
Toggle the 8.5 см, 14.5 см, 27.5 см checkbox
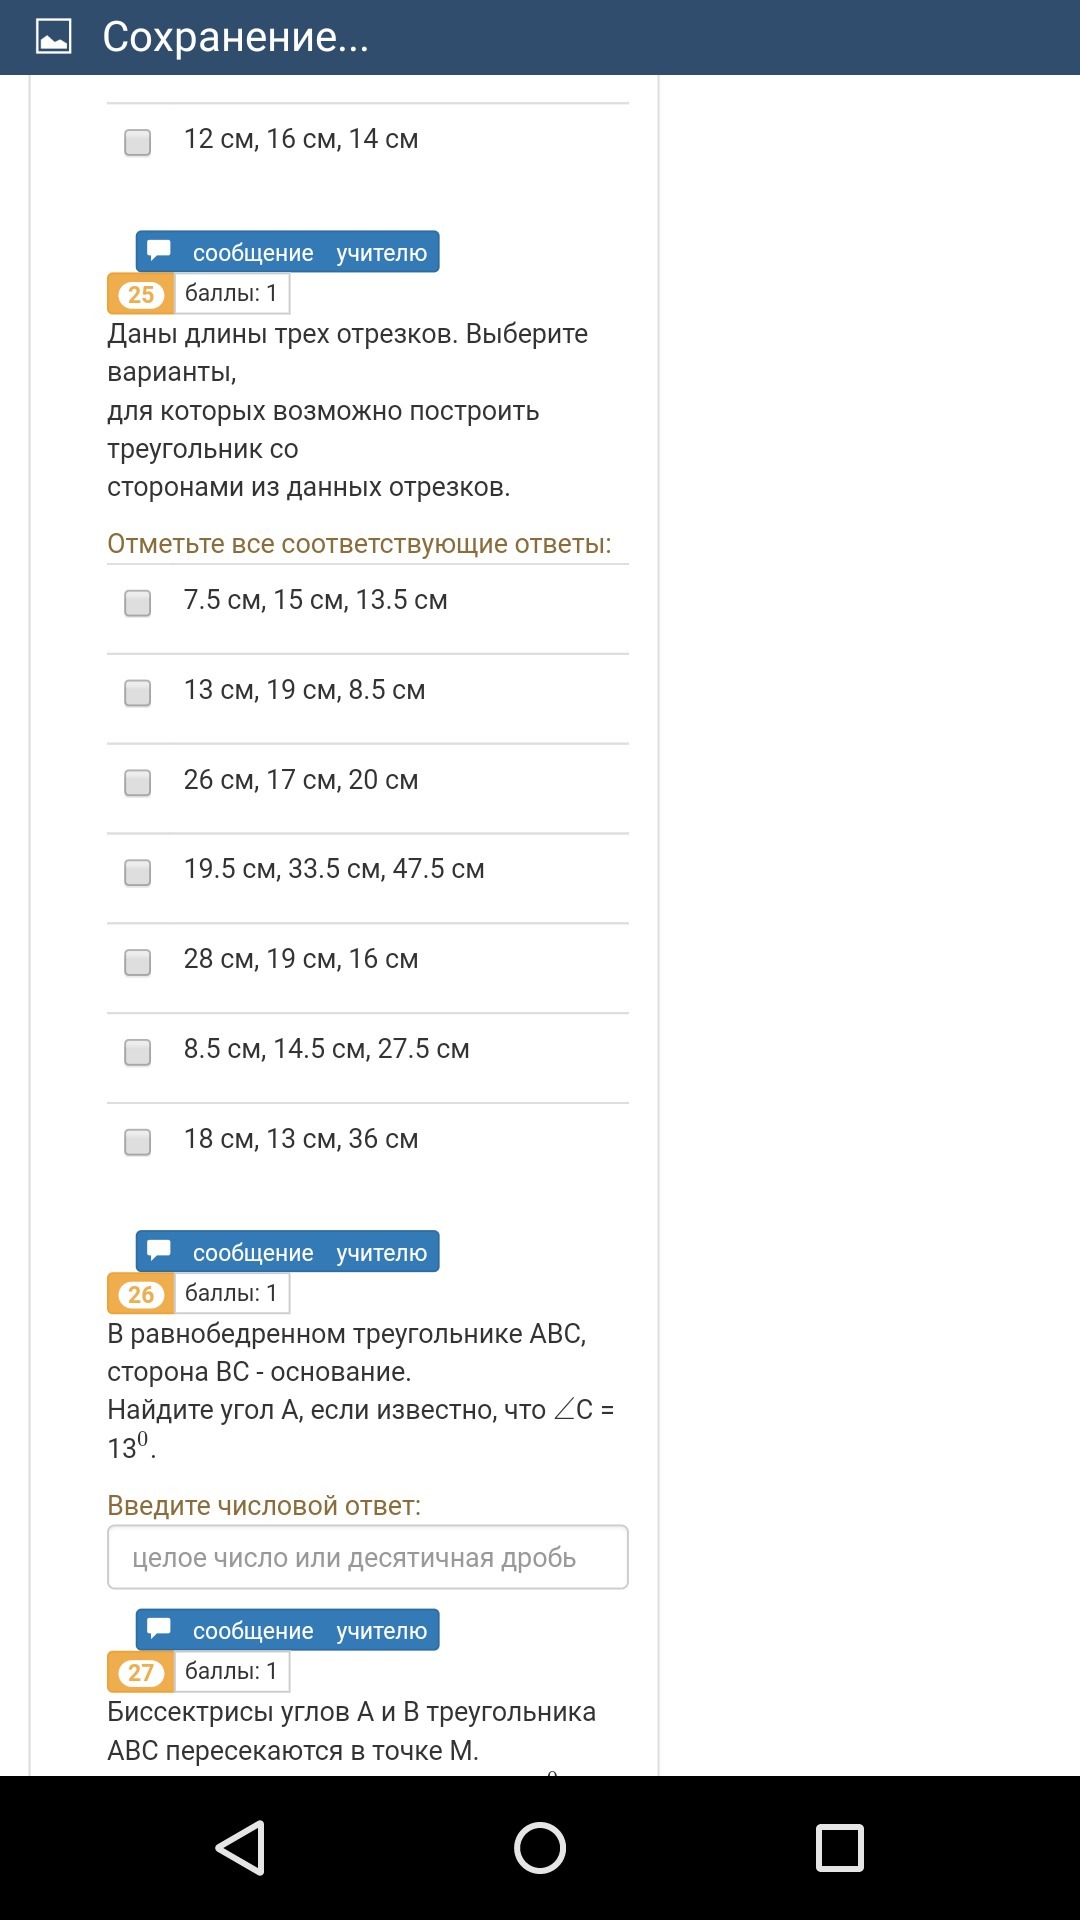(x=138, y=1052)
